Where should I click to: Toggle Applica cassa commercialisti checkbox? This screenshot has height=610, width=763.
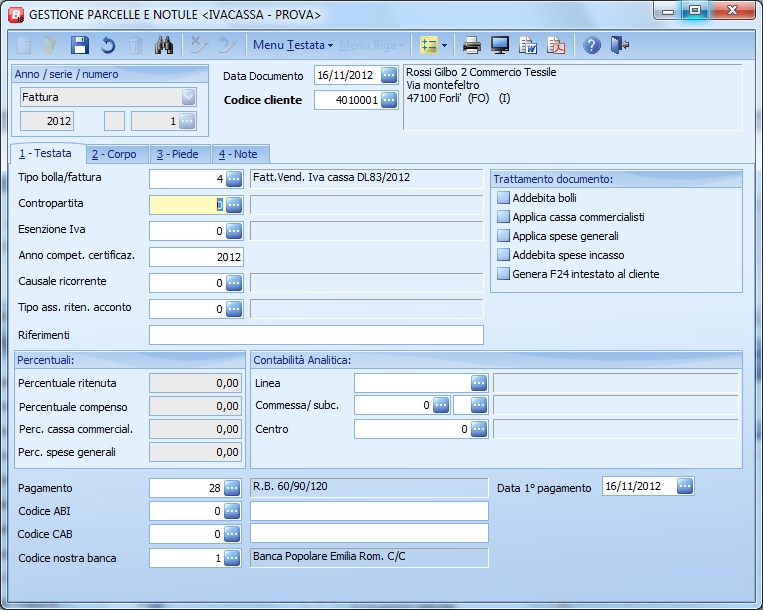click(504, 217)
